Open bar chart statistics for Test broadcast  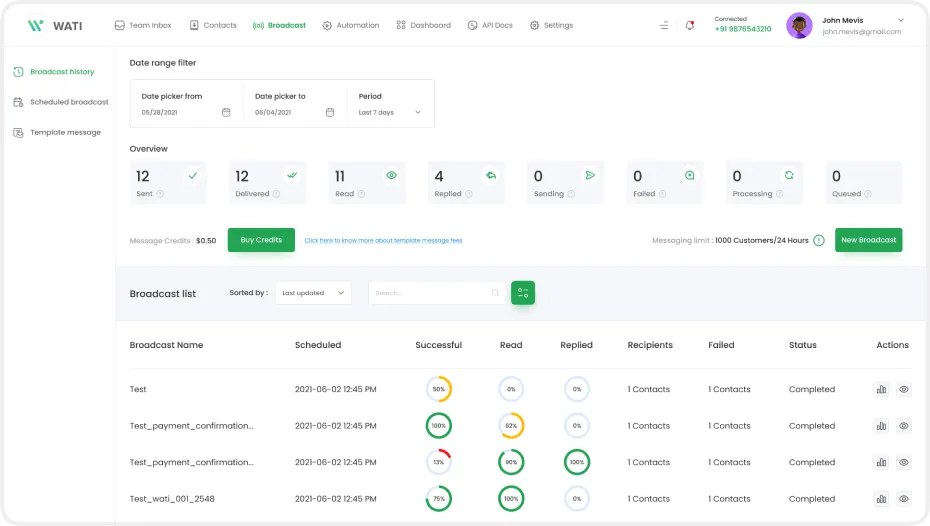881,389
